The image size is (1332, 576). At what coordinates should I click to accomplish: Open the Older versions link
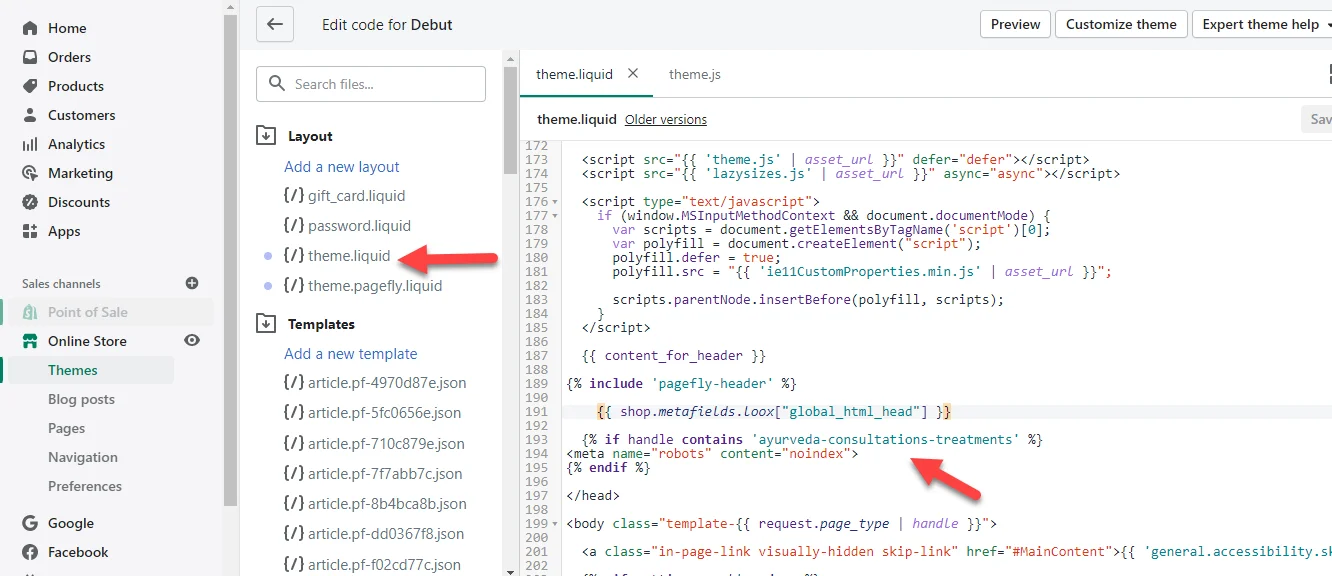coord(666,119)
